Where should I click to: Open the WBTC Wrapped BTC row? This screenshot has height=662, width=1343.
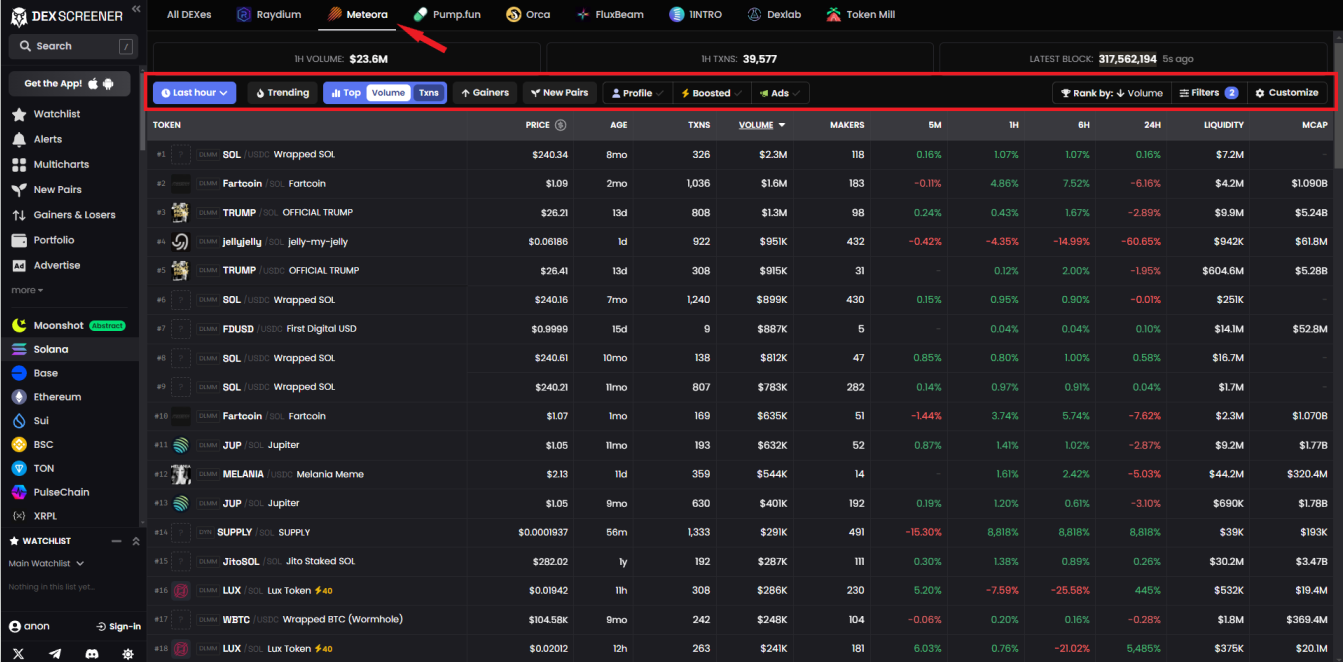tap(740, 619)
